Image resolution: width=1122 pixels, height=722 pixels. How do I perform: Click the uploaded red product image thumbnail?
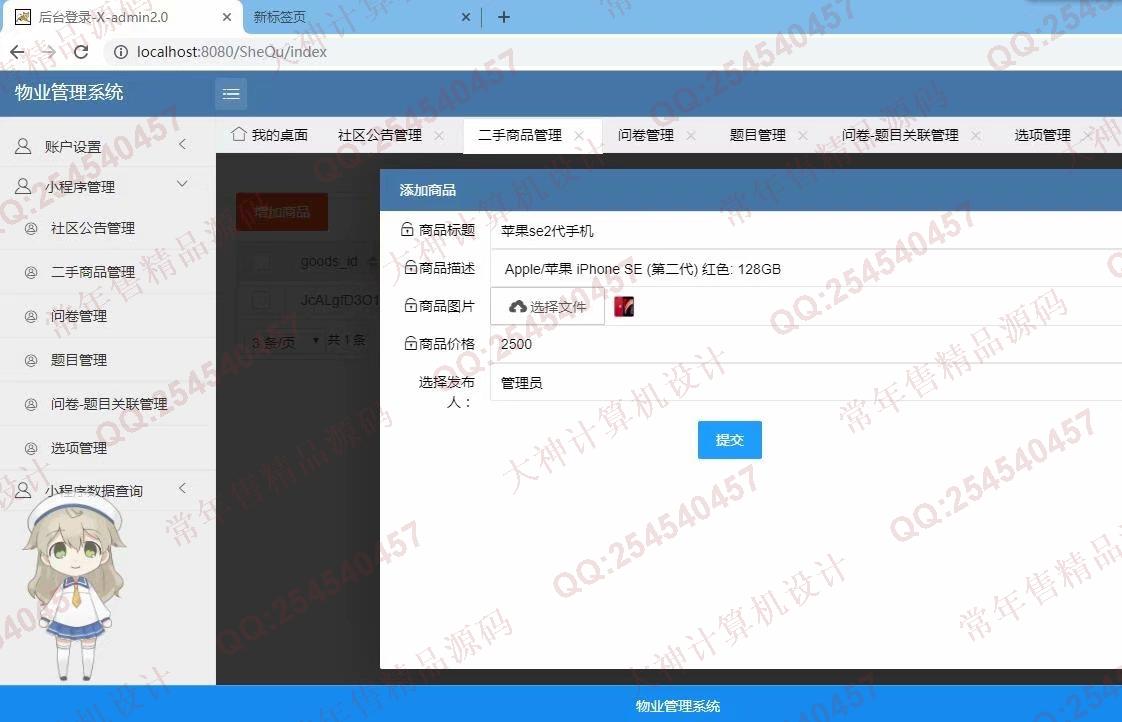point(624,307)
